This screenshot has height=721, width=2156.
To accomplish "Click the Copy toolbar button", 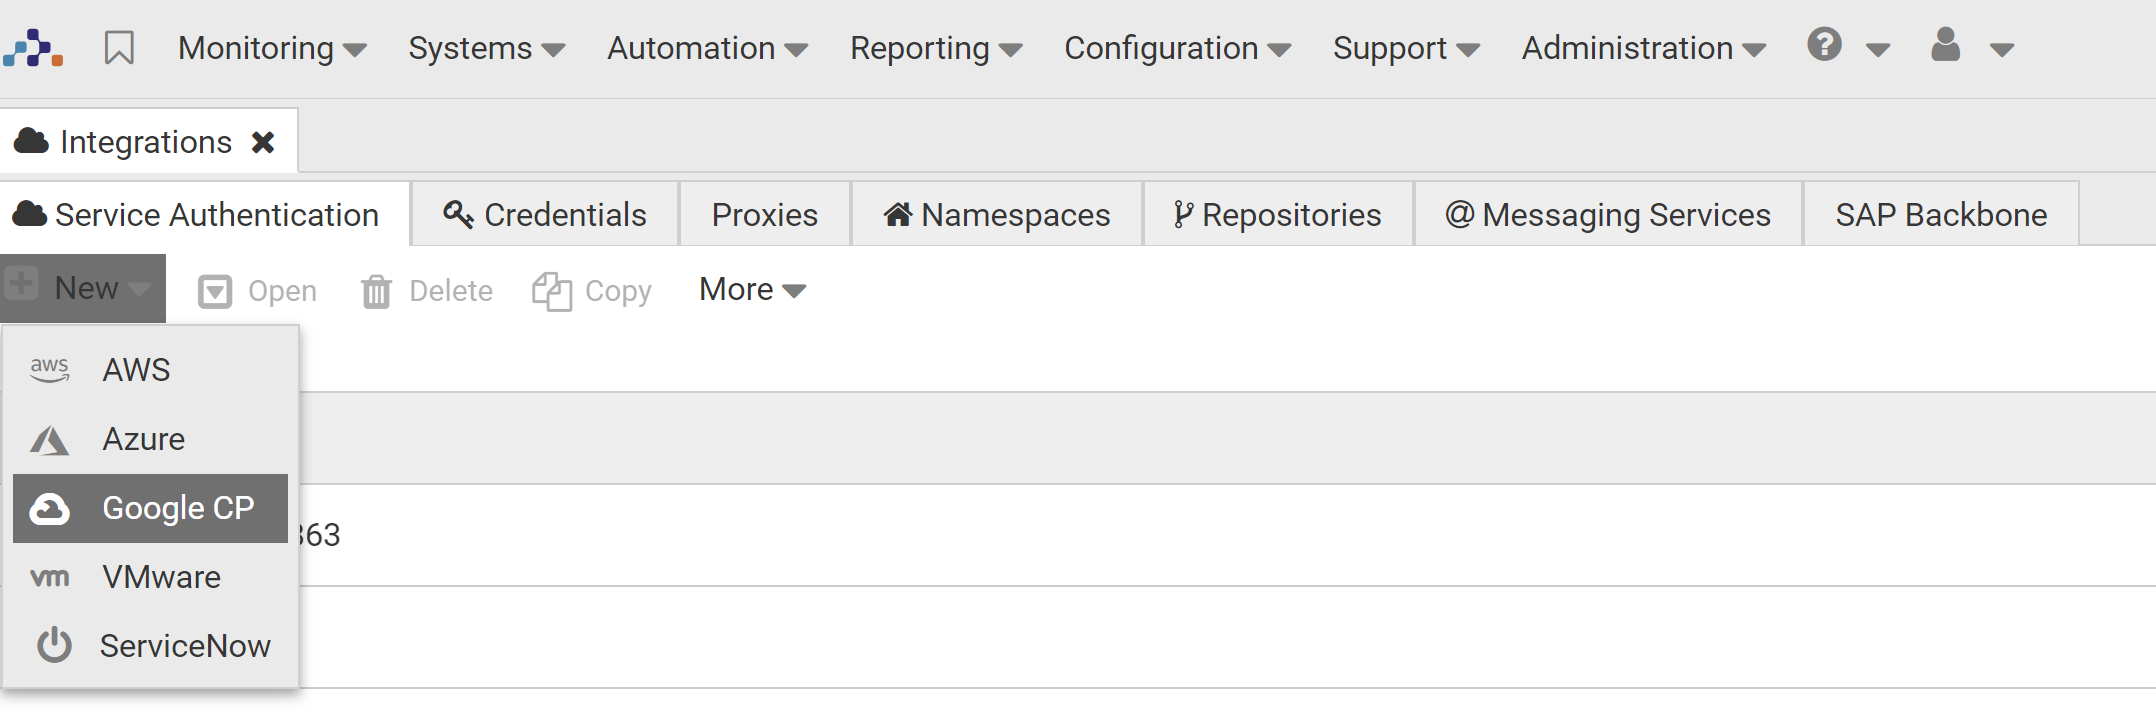I will (591, 289).
